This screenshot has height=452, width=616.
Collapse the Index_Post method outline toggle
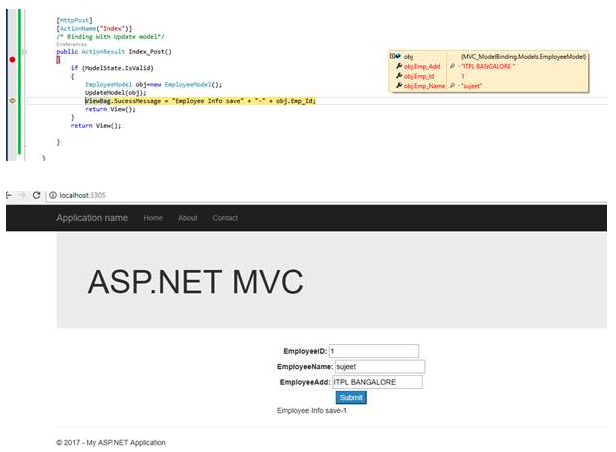(24, 51)
